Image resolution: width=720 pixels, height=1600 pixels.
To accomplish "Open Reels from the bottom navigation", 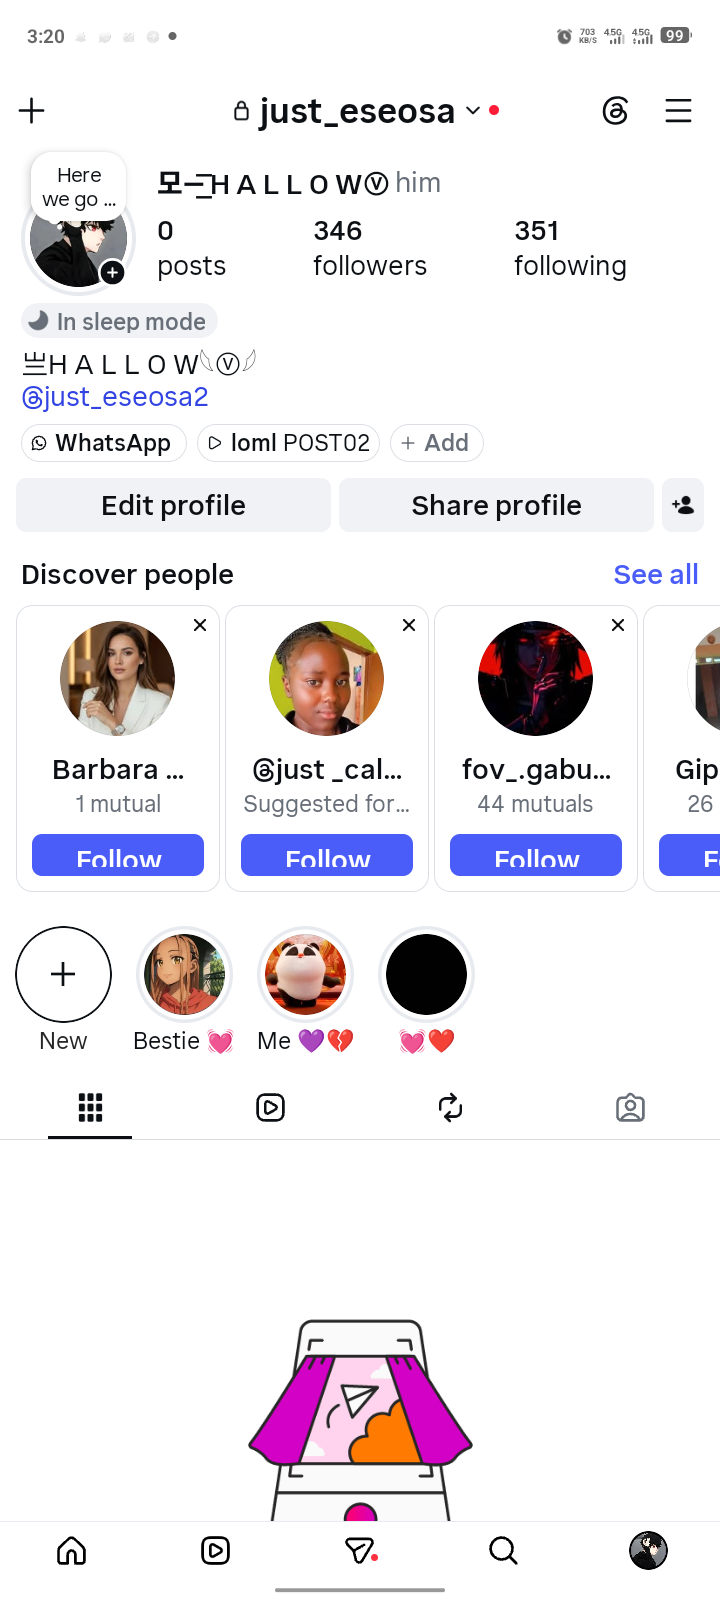I will tap(215, 1550).
